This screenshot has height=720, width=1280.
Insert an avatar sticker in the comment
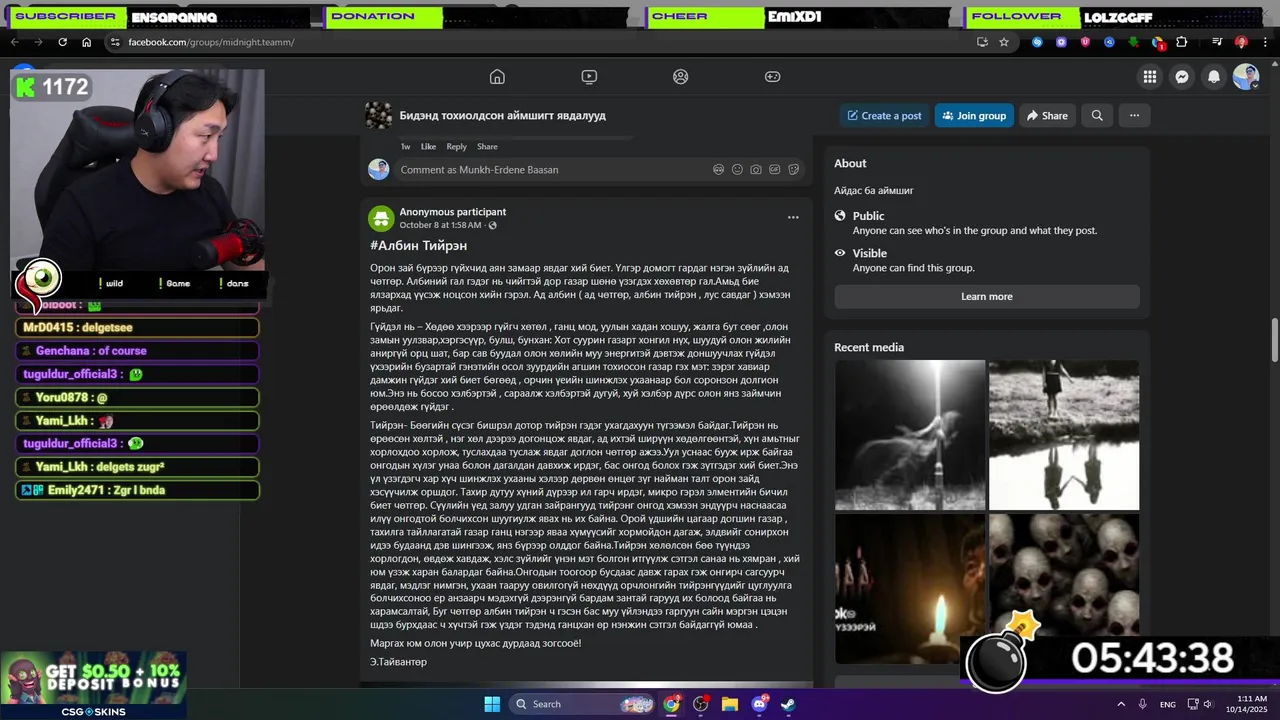[x=718, y=170]
